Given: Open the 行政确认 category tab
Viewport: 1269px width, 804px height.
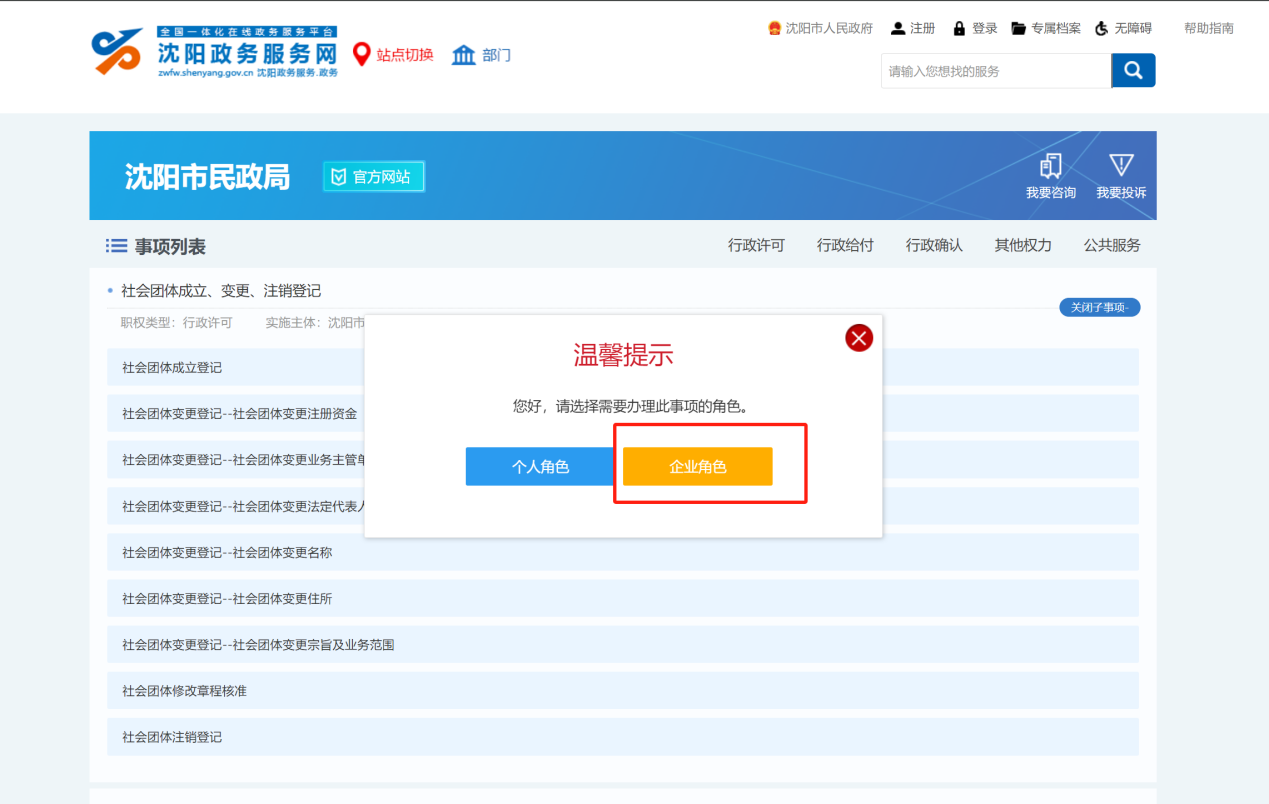Looking at the screenshot, I should tap(934, 245).
